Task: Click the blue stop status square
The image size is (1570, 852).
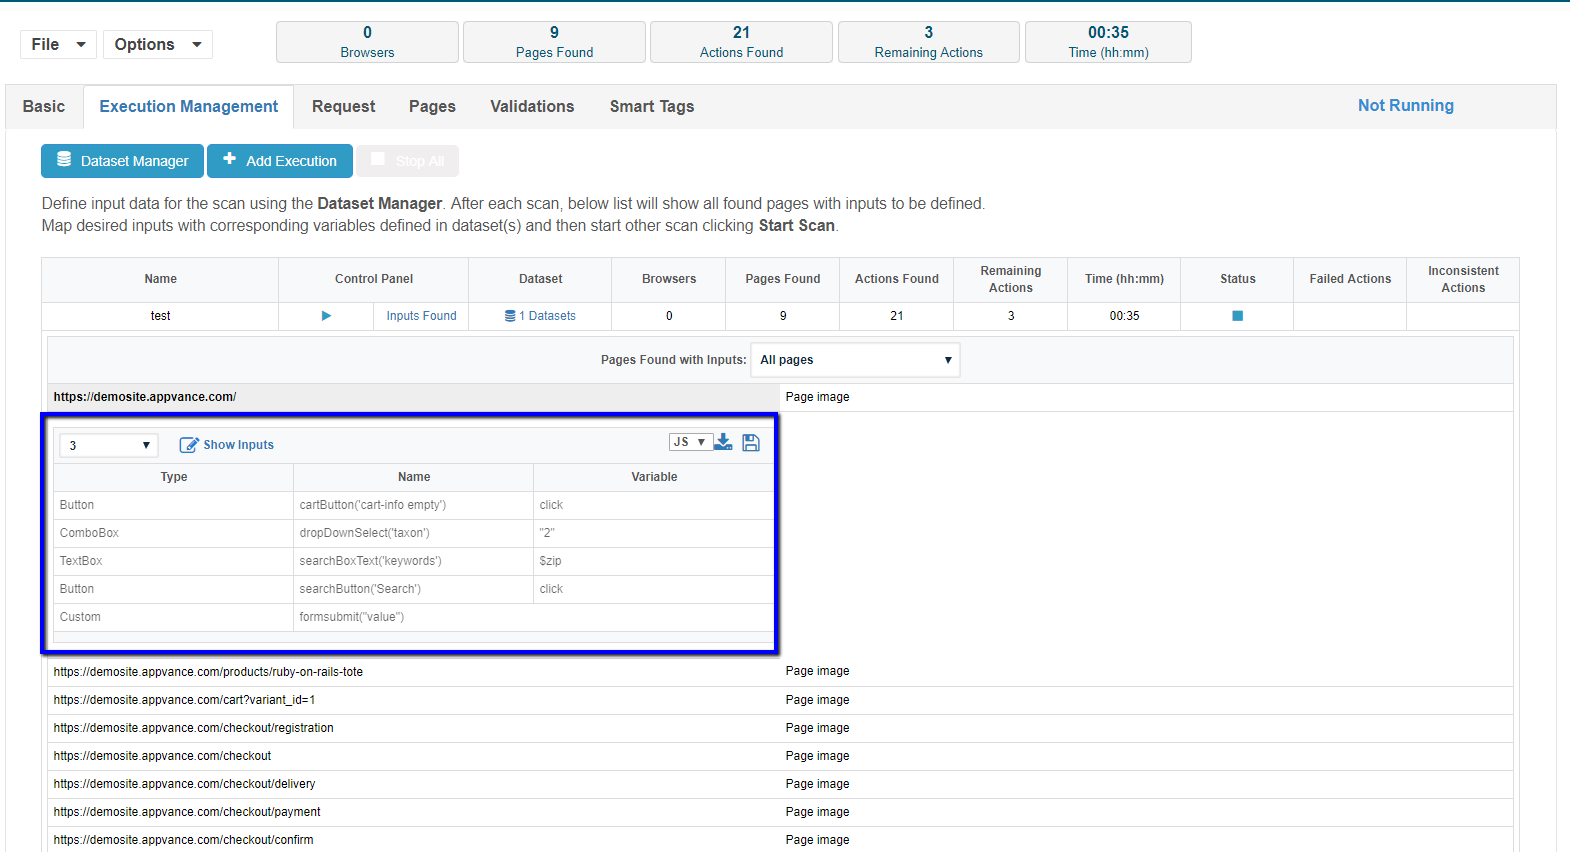Action: tap(1237, 316)
